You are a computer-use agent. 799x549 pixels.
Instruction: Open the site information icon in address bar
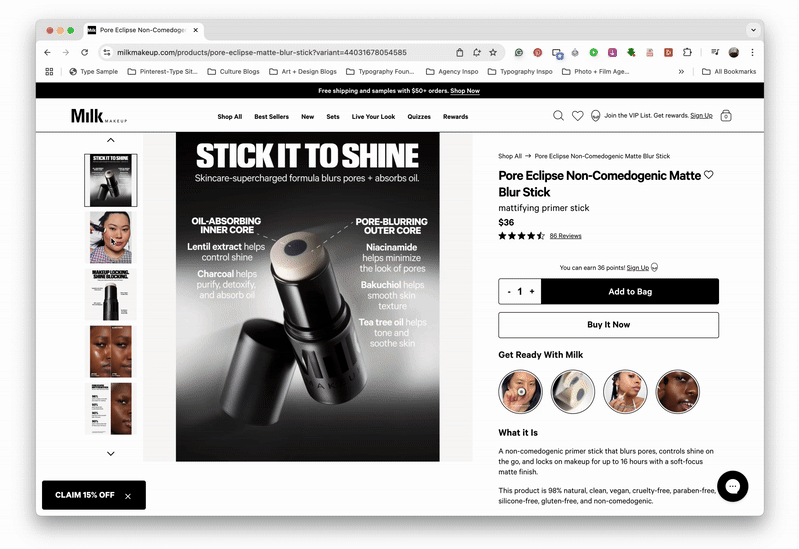point(106,53)
